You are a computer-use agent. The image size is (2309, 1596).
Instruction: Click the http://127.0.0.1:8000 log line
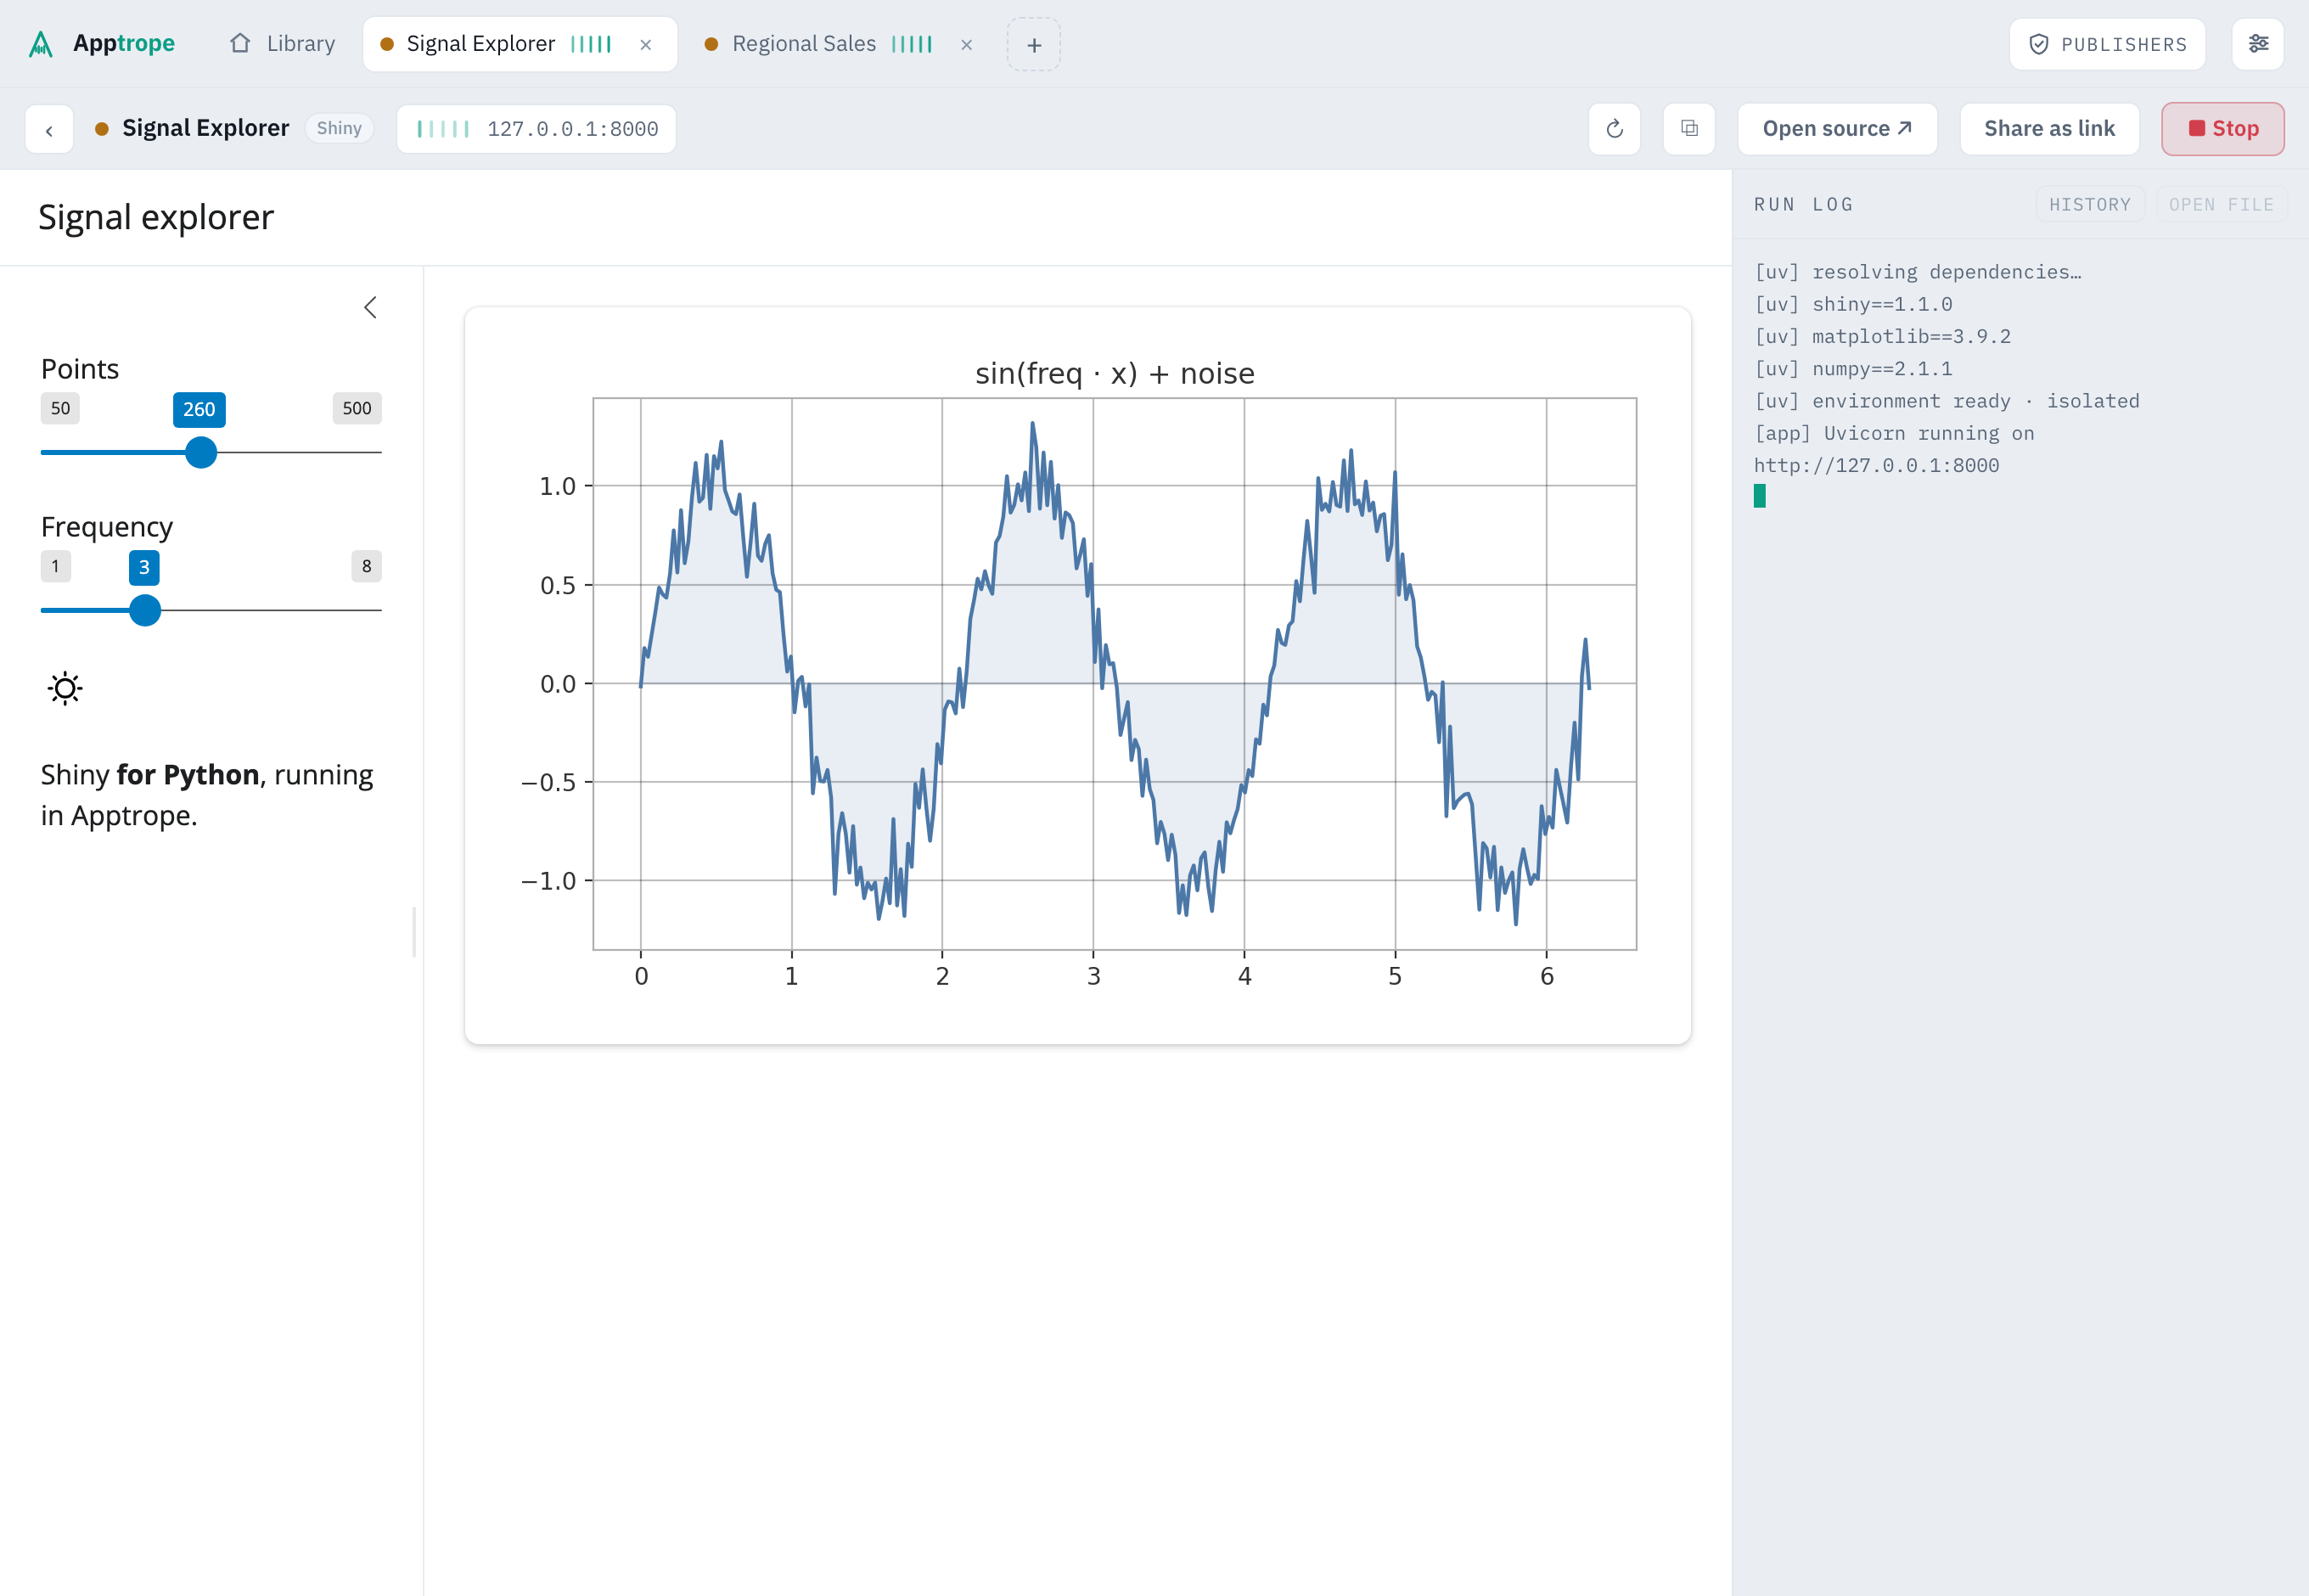(x=1876, y=465)
